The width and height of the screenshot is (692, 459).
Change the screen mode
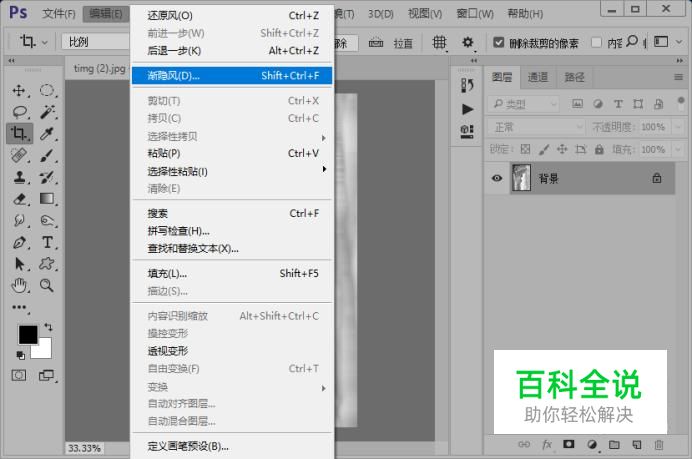(x=46, y=376)
